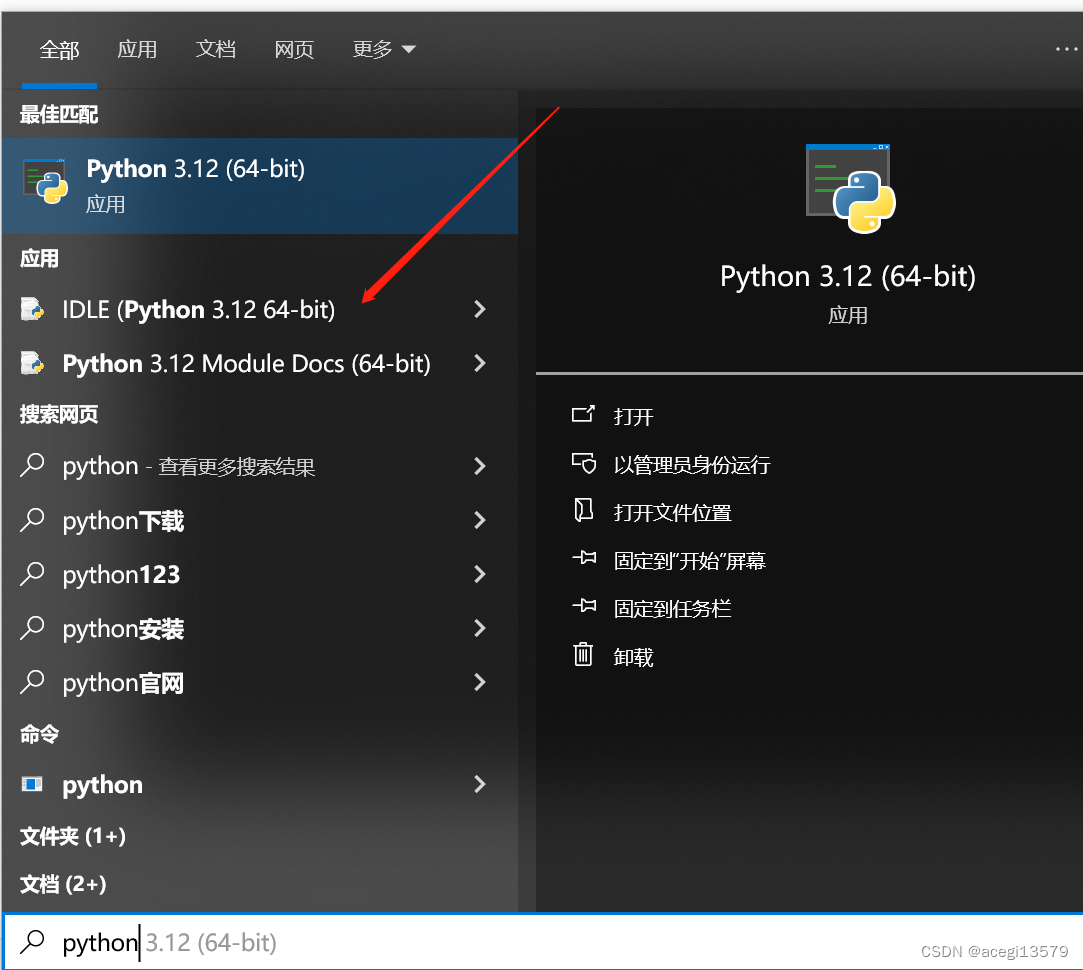Screen dimensions: 1083x970
Task: Click the IDLE Python file icon
Action: pos(32,309)
